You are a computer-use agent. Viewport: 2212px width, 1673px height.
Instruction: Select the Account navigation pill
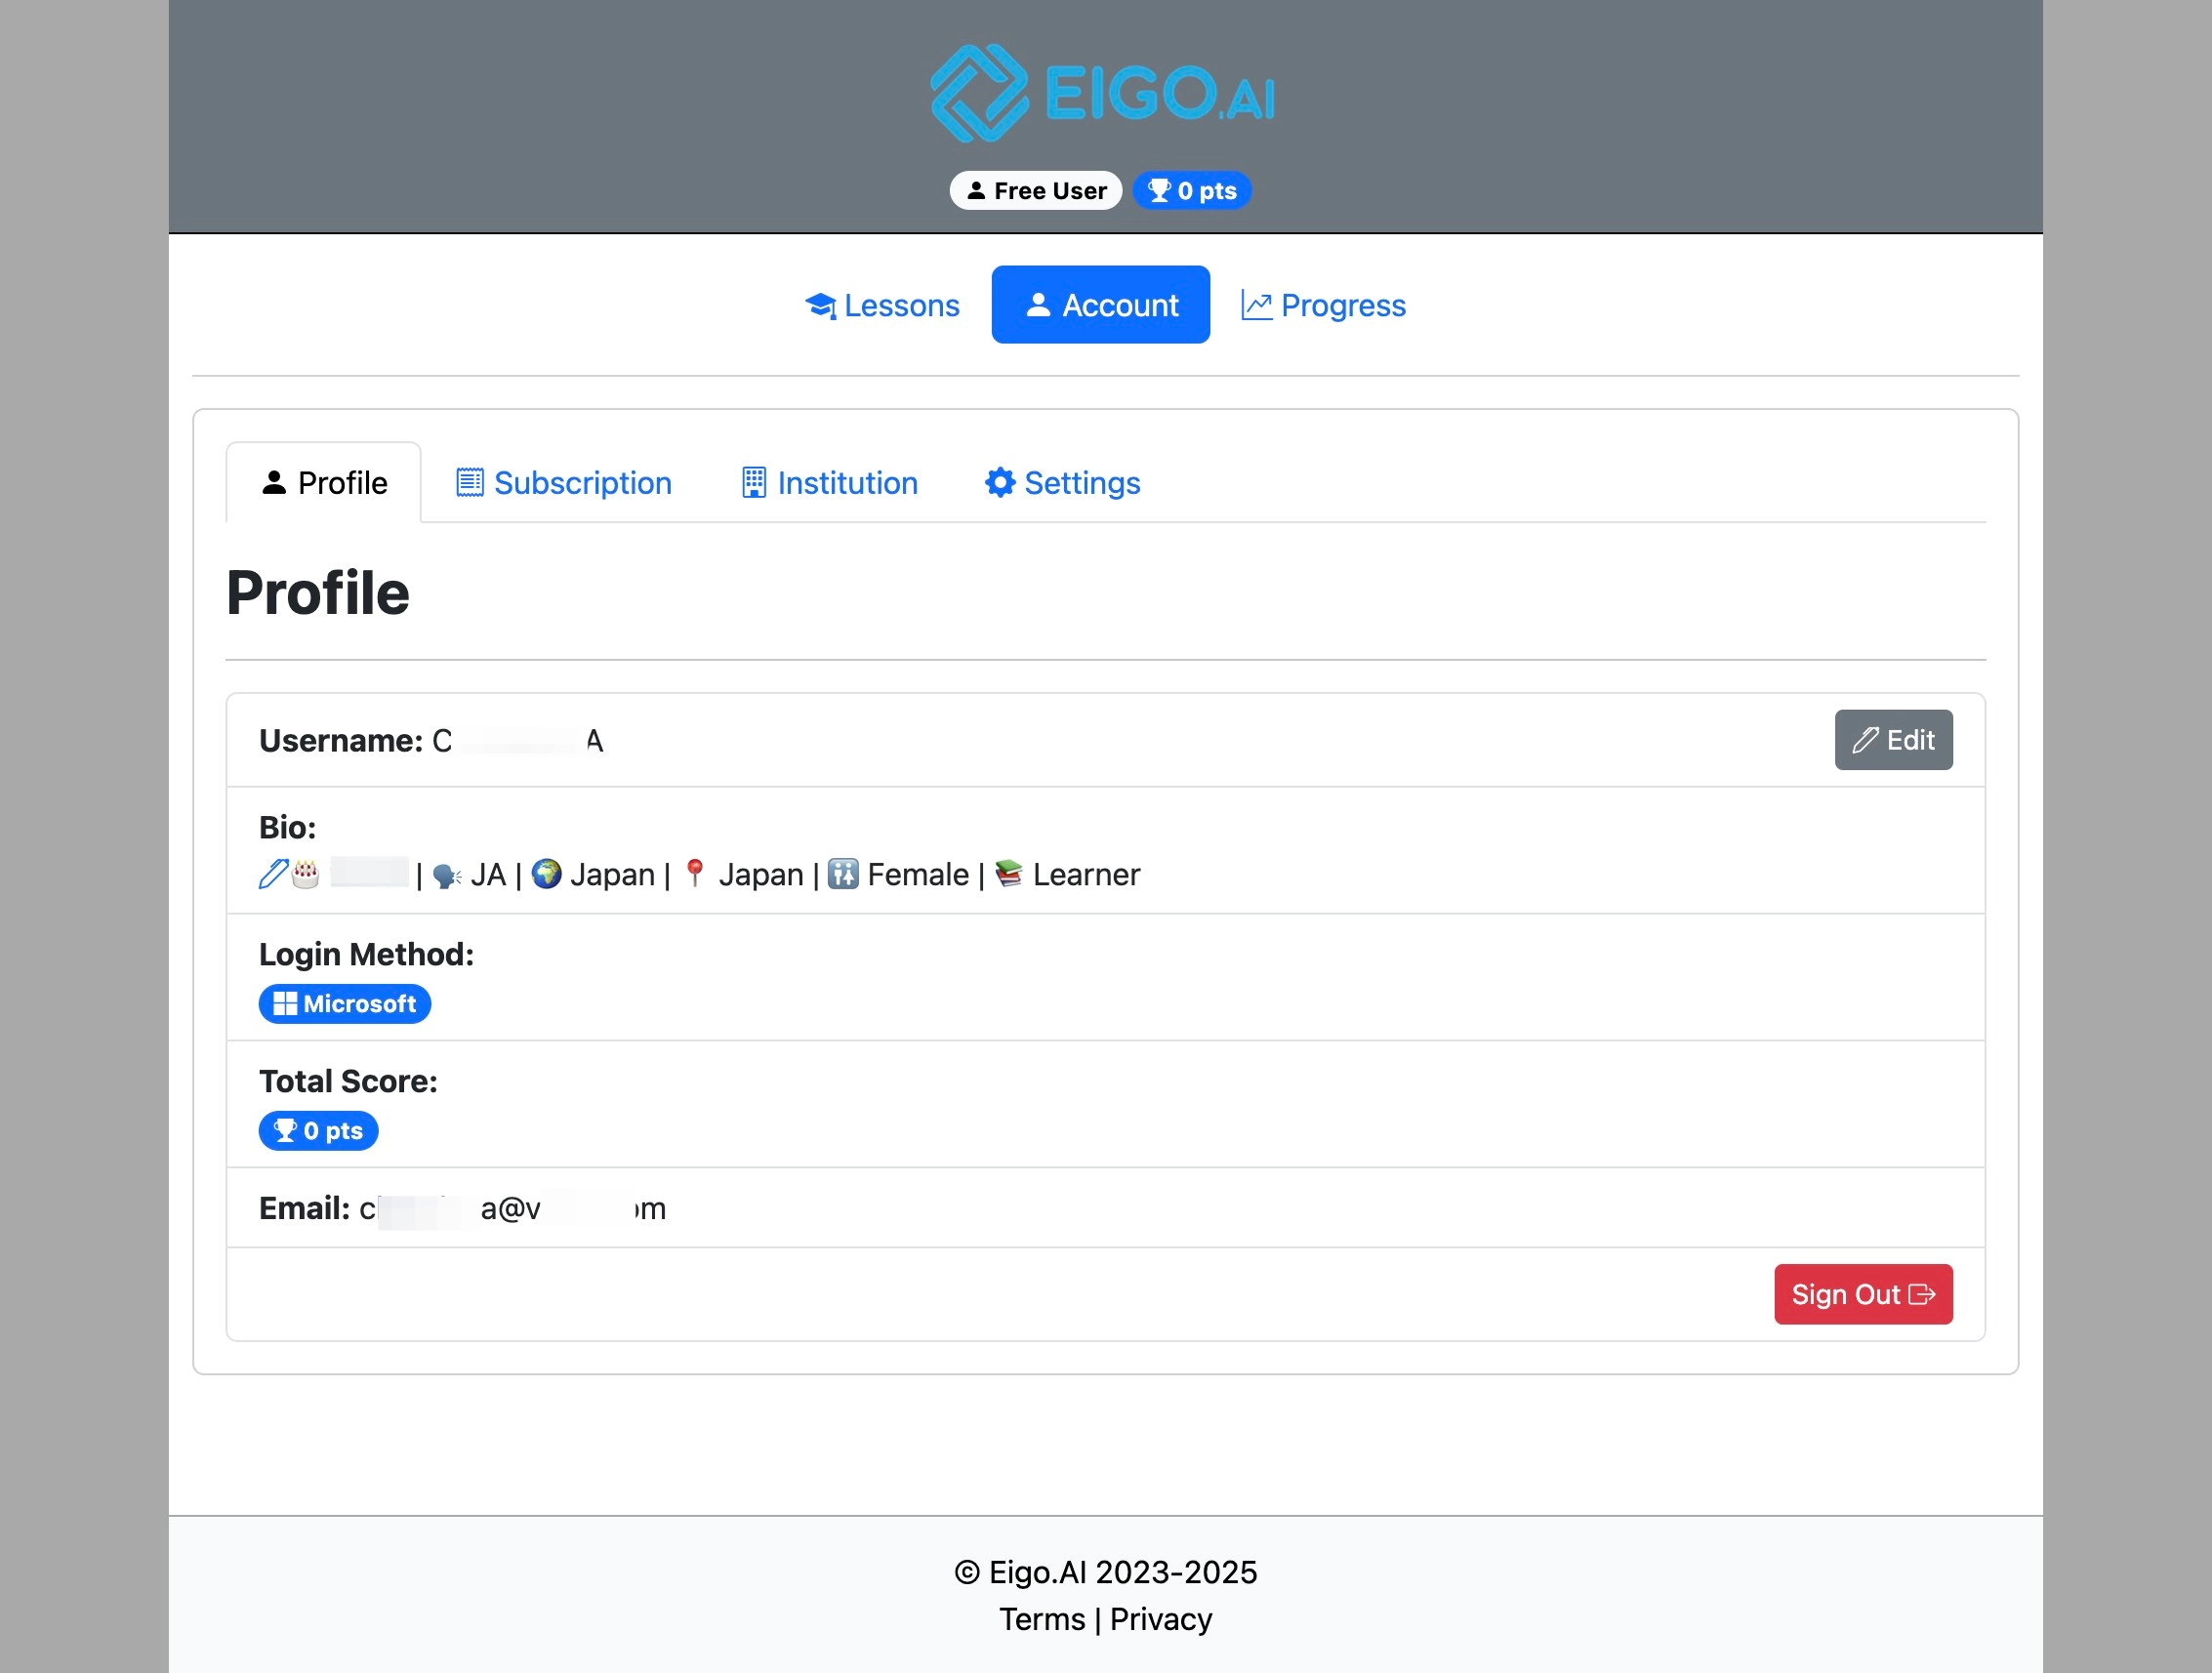tap(1100, 305)
